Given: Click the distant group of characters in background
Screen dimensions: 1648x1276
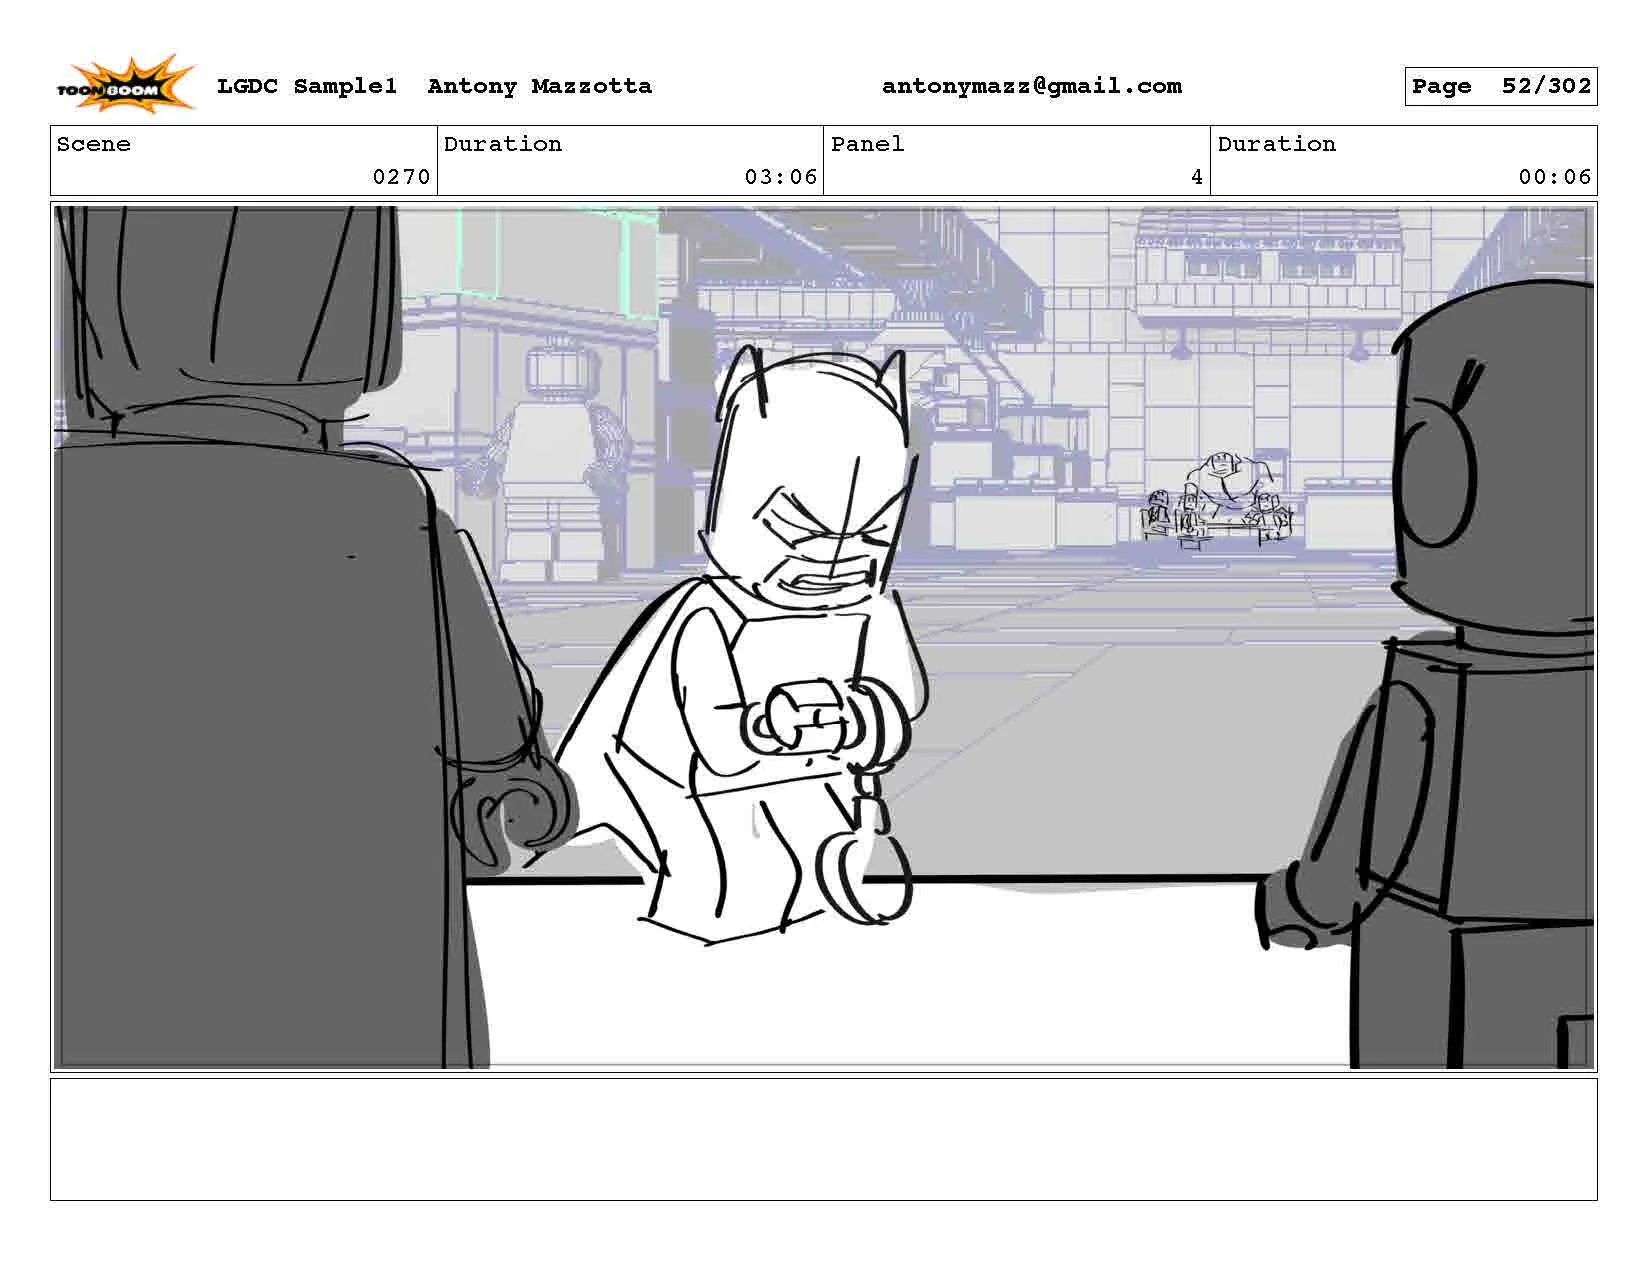Looking at the screenshot, I should pos(1218,500).
